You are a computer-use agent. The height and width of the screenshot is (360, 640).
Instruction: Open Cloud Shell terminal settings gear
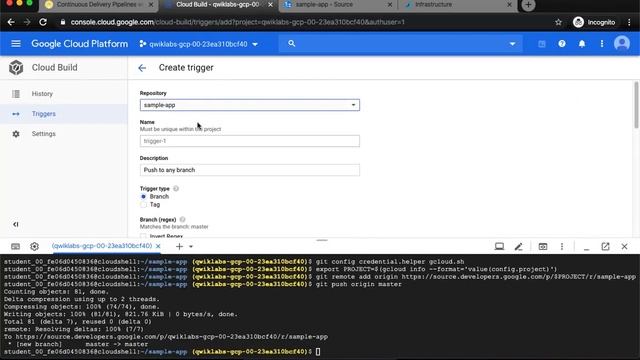tap(34, 246)
